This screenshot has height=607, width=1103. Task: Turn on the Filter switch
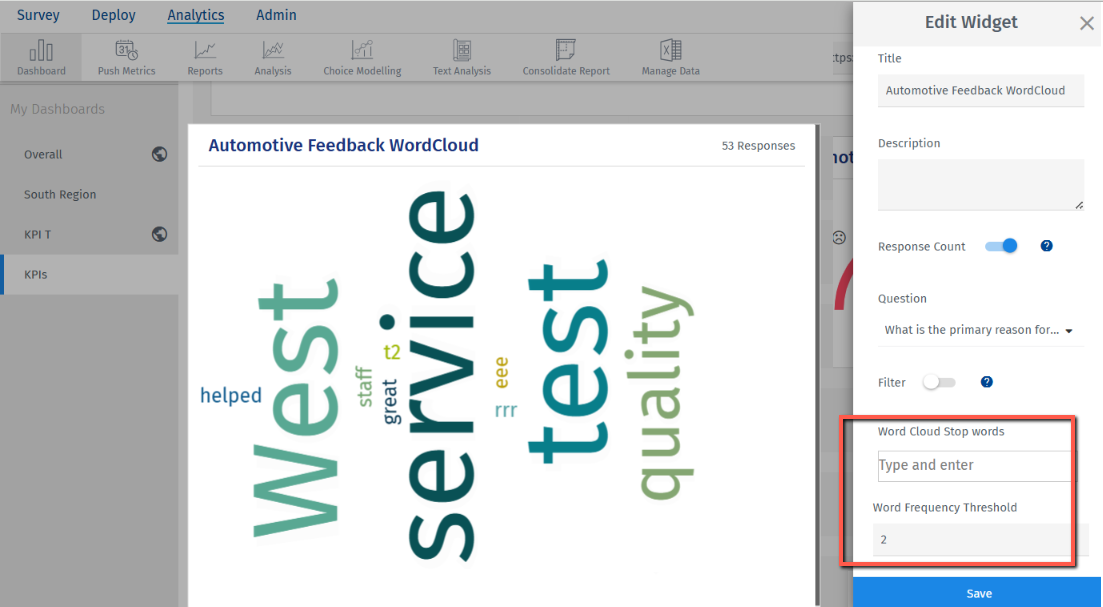[x=938, y=381]
